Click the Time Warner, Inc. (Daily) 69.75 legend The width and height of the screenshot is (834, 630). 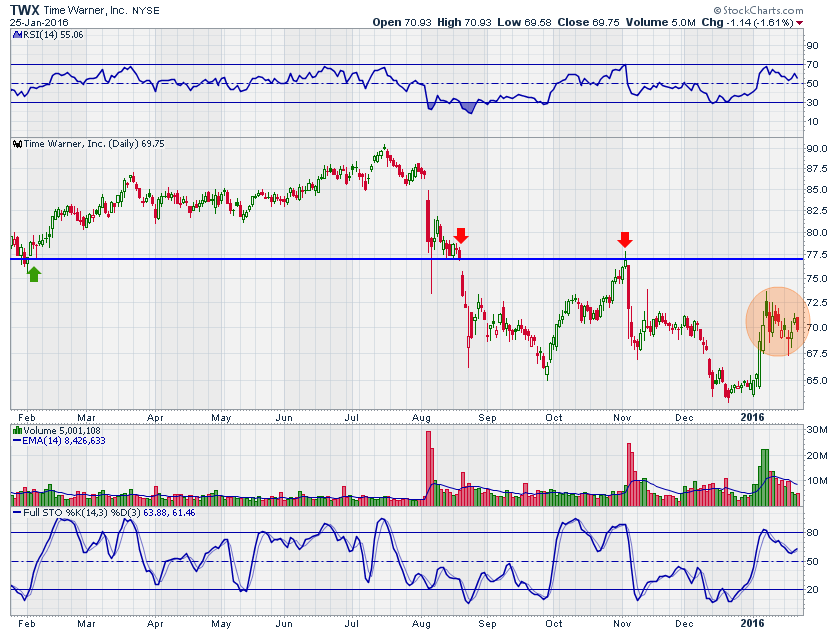pos(94,144)
